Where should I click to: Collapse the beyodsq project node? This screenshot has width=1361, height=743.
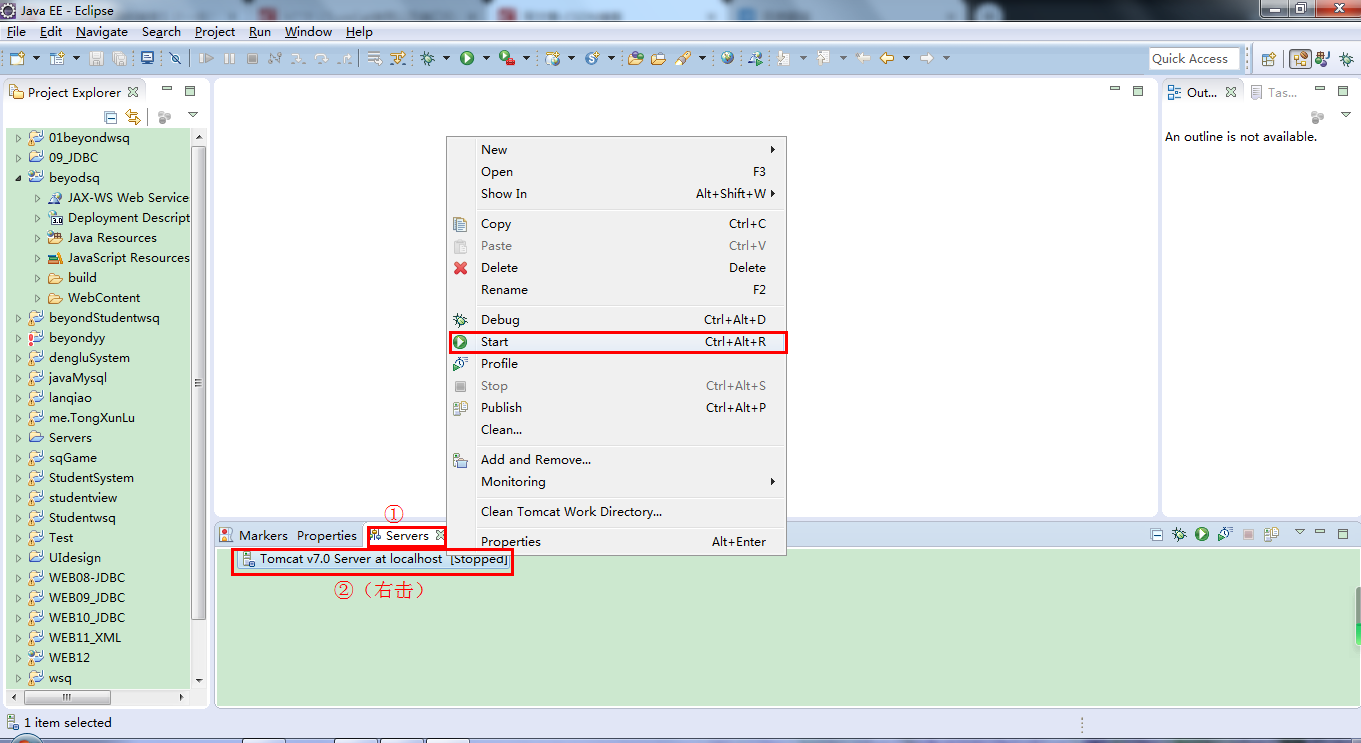click(x=18, y=178)
